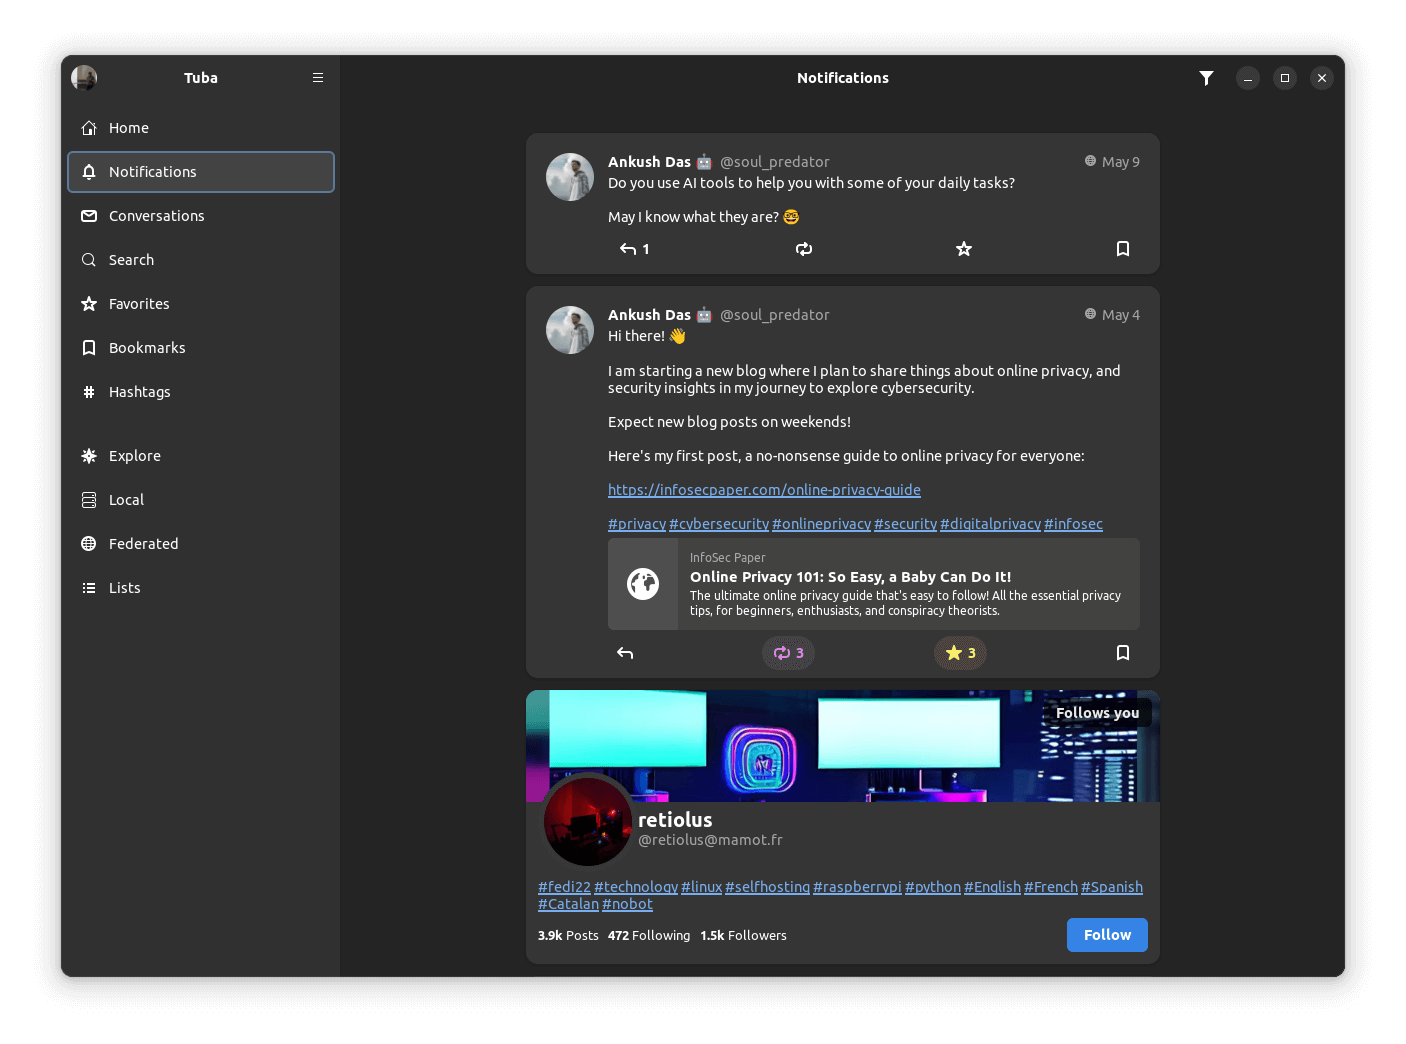Open the Explore section in sidebar
The image size is (1406, 1044).
click(x=135, y=455)
